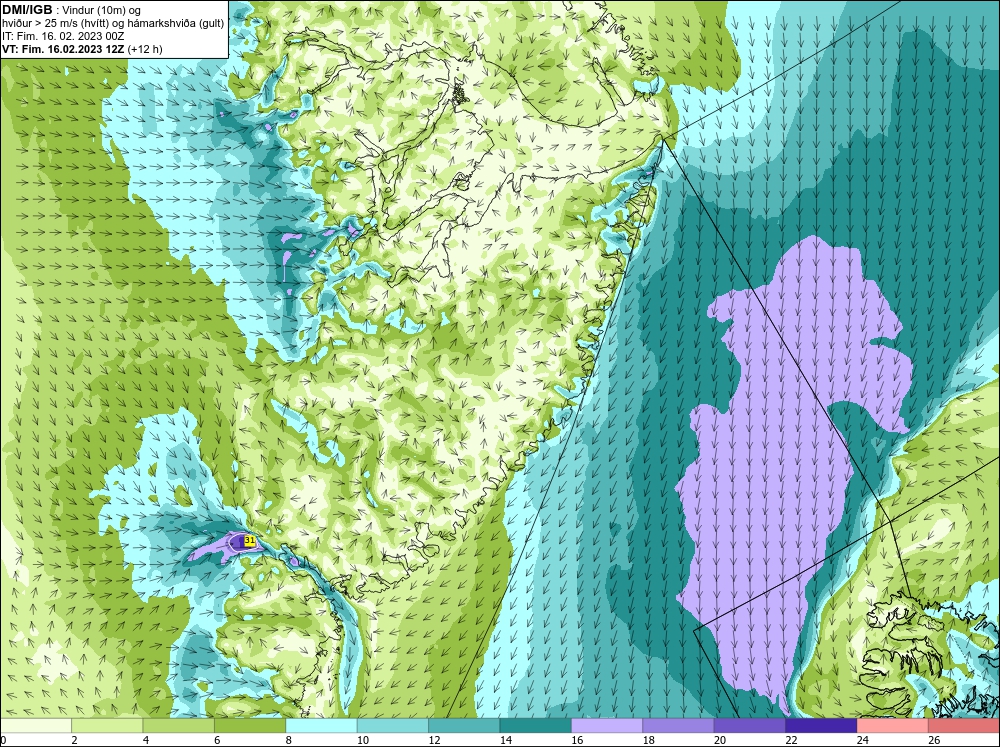This screenshot has width=1000, height=747.
Task: Click the scale number '2'
Action: point(75,740)
